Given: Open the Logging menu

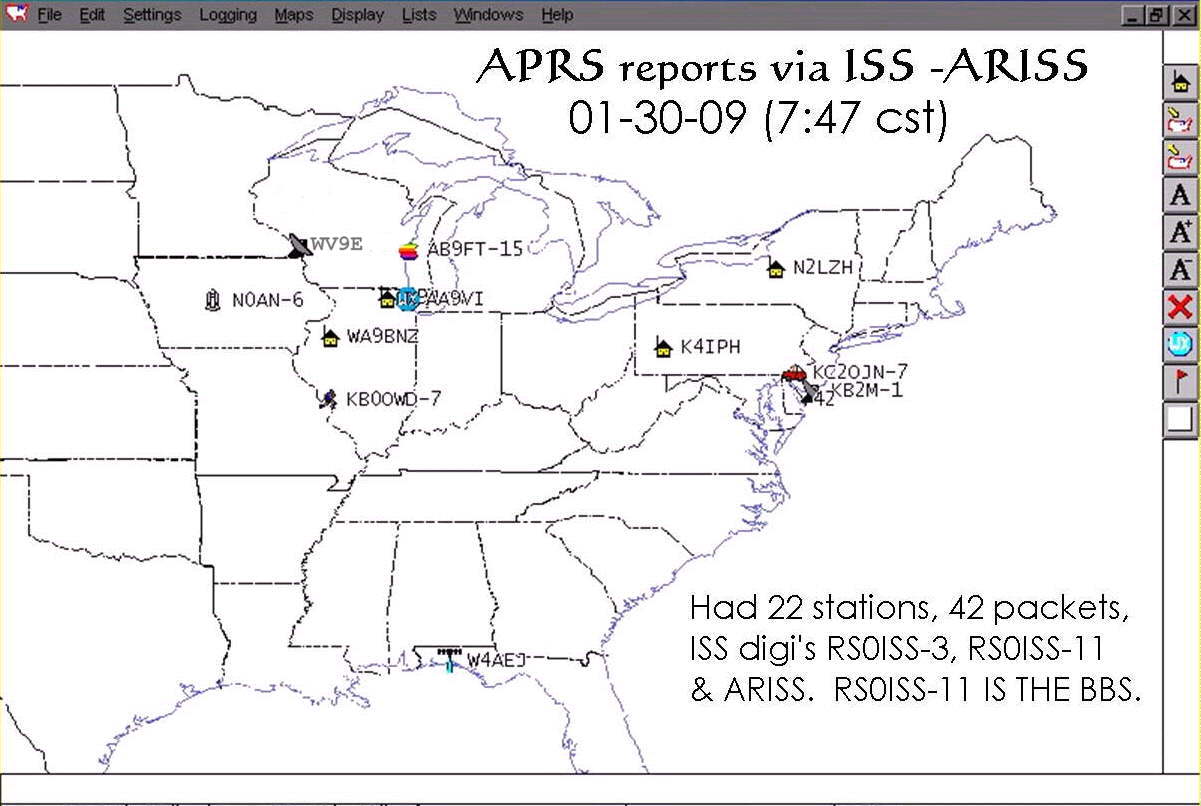Looking at the screenshot, I should pyautogui.click(x=227, y=15).
